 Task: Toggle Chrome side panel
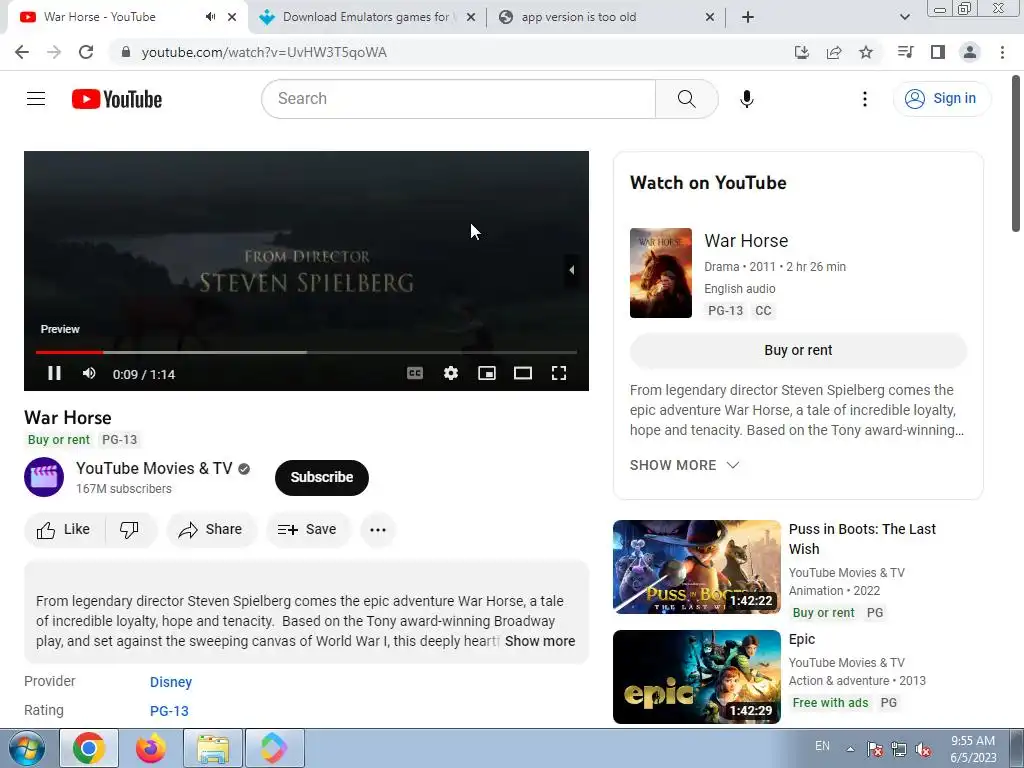(938, 52)
